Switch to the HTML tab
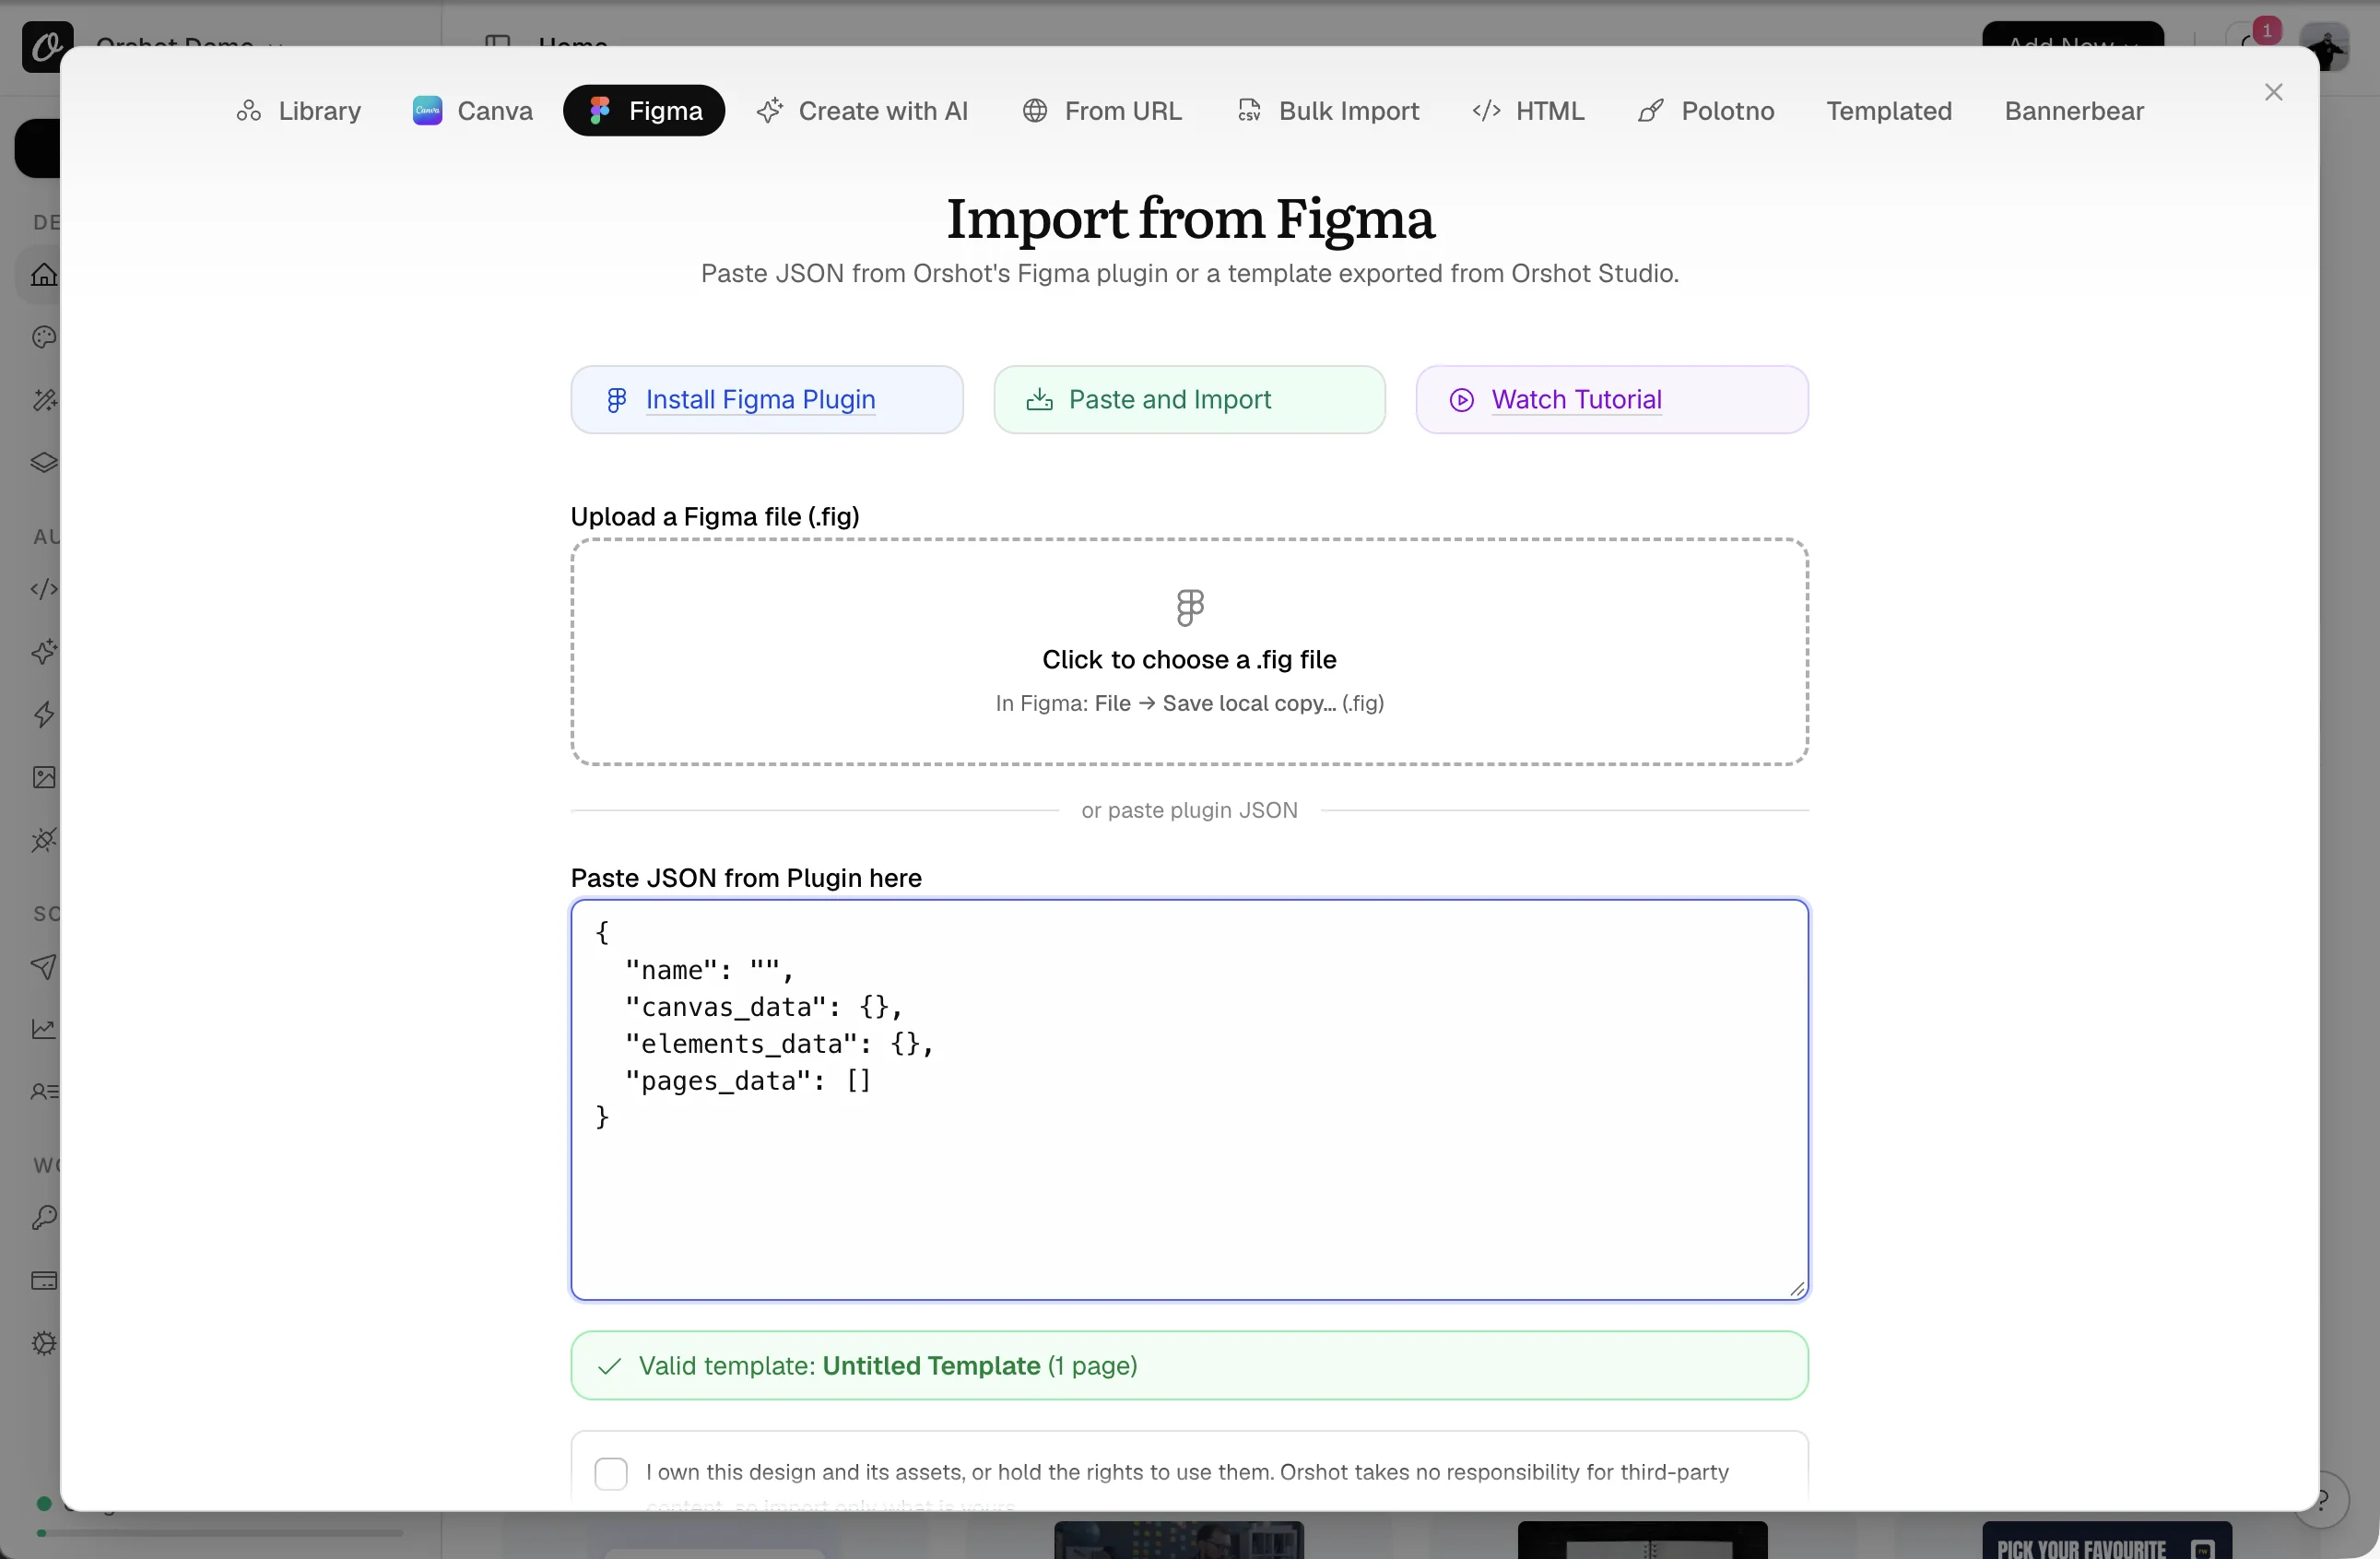The width and height of the screenshot is (2380, 1559). click(1529, 111)
